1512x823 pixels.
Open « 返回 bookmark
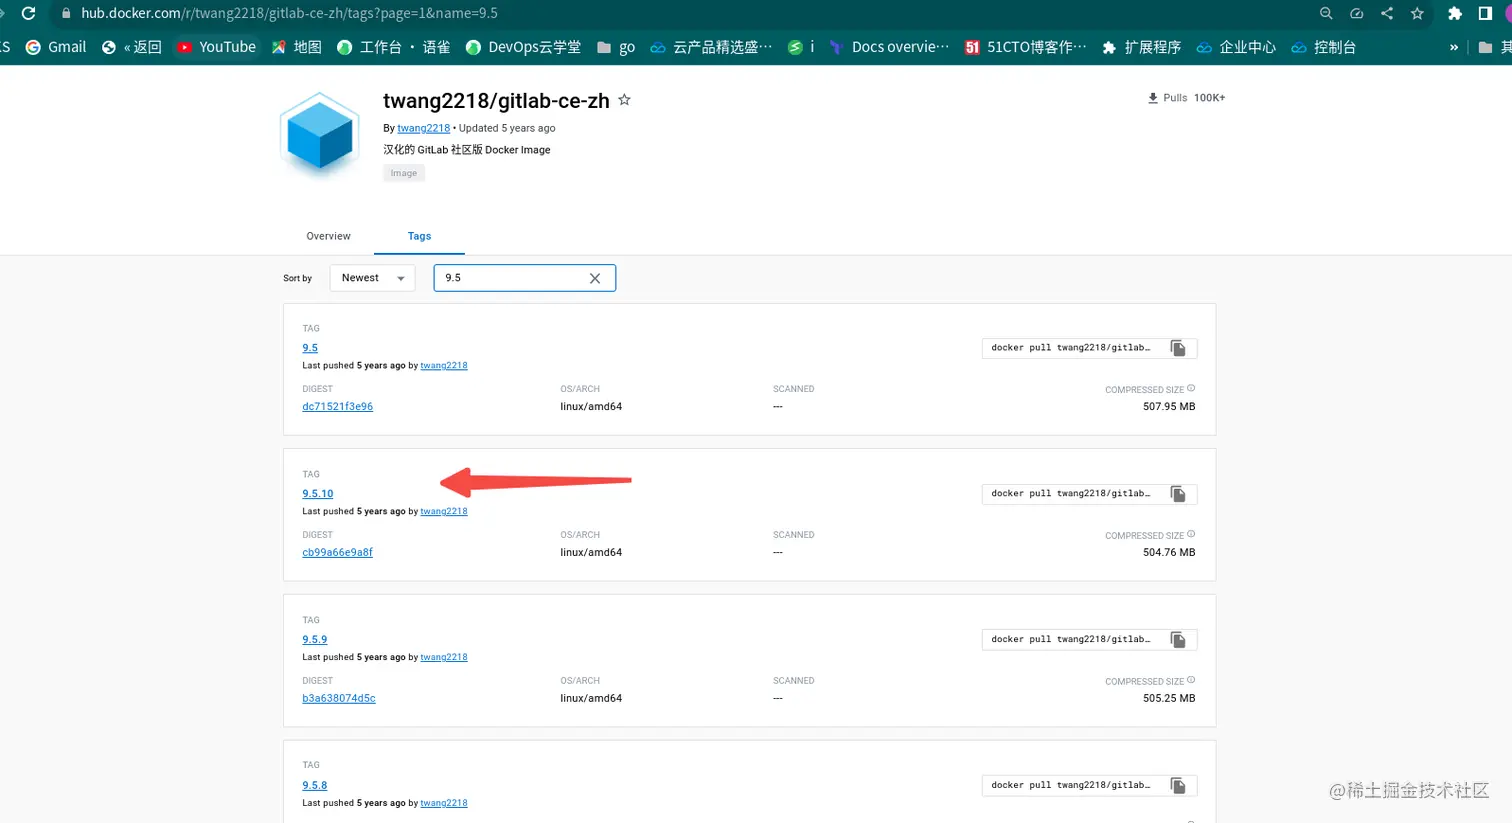(x=132, y=47)
